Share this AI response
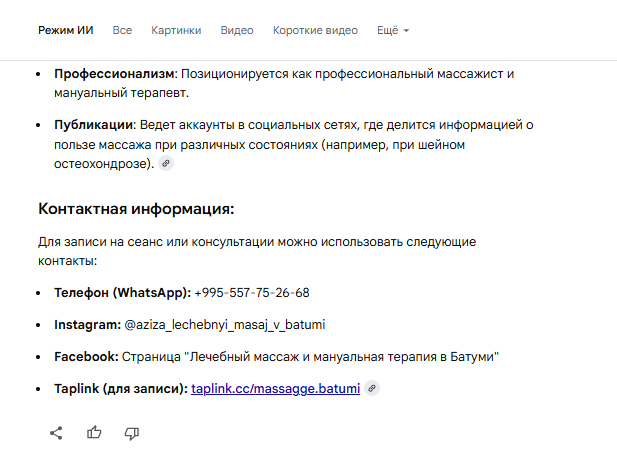This screenshot has width=617, height=460. [x=57, y=433]
